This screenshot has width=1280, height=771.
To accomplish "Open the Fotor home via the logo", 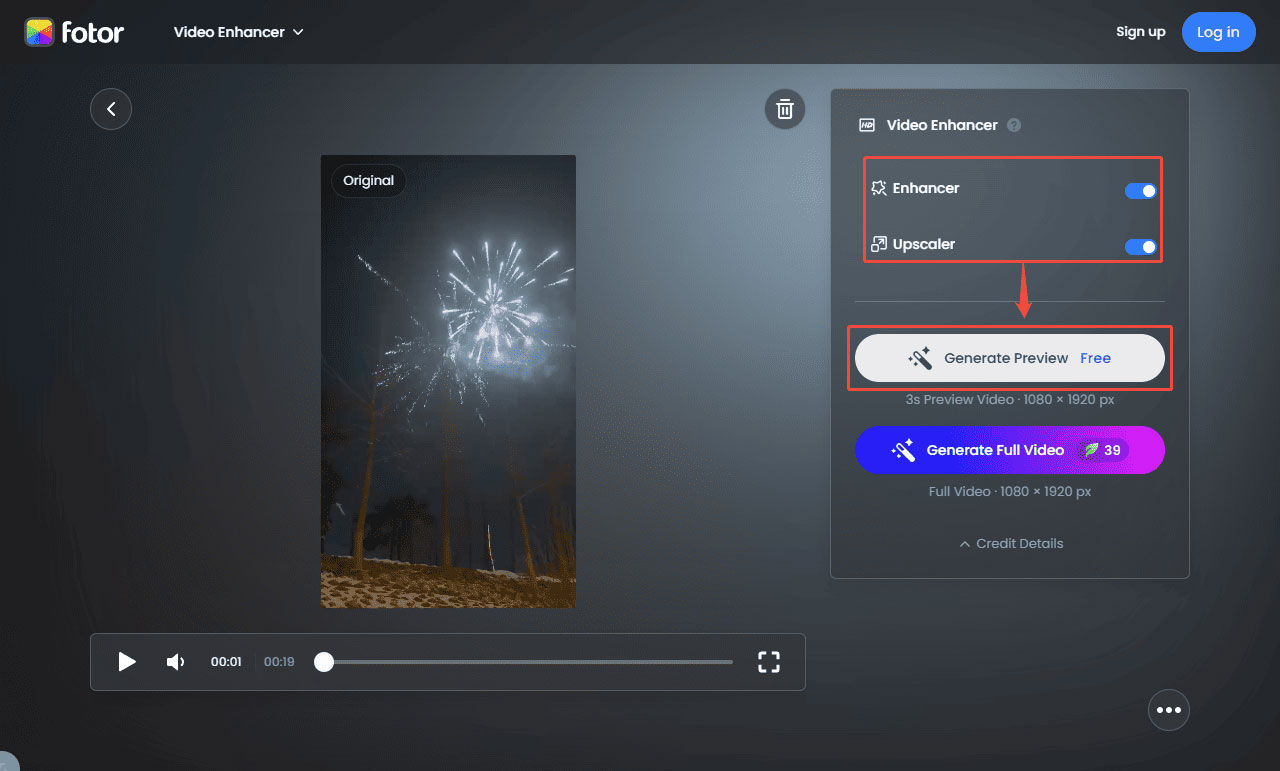I will click(75, 31).
